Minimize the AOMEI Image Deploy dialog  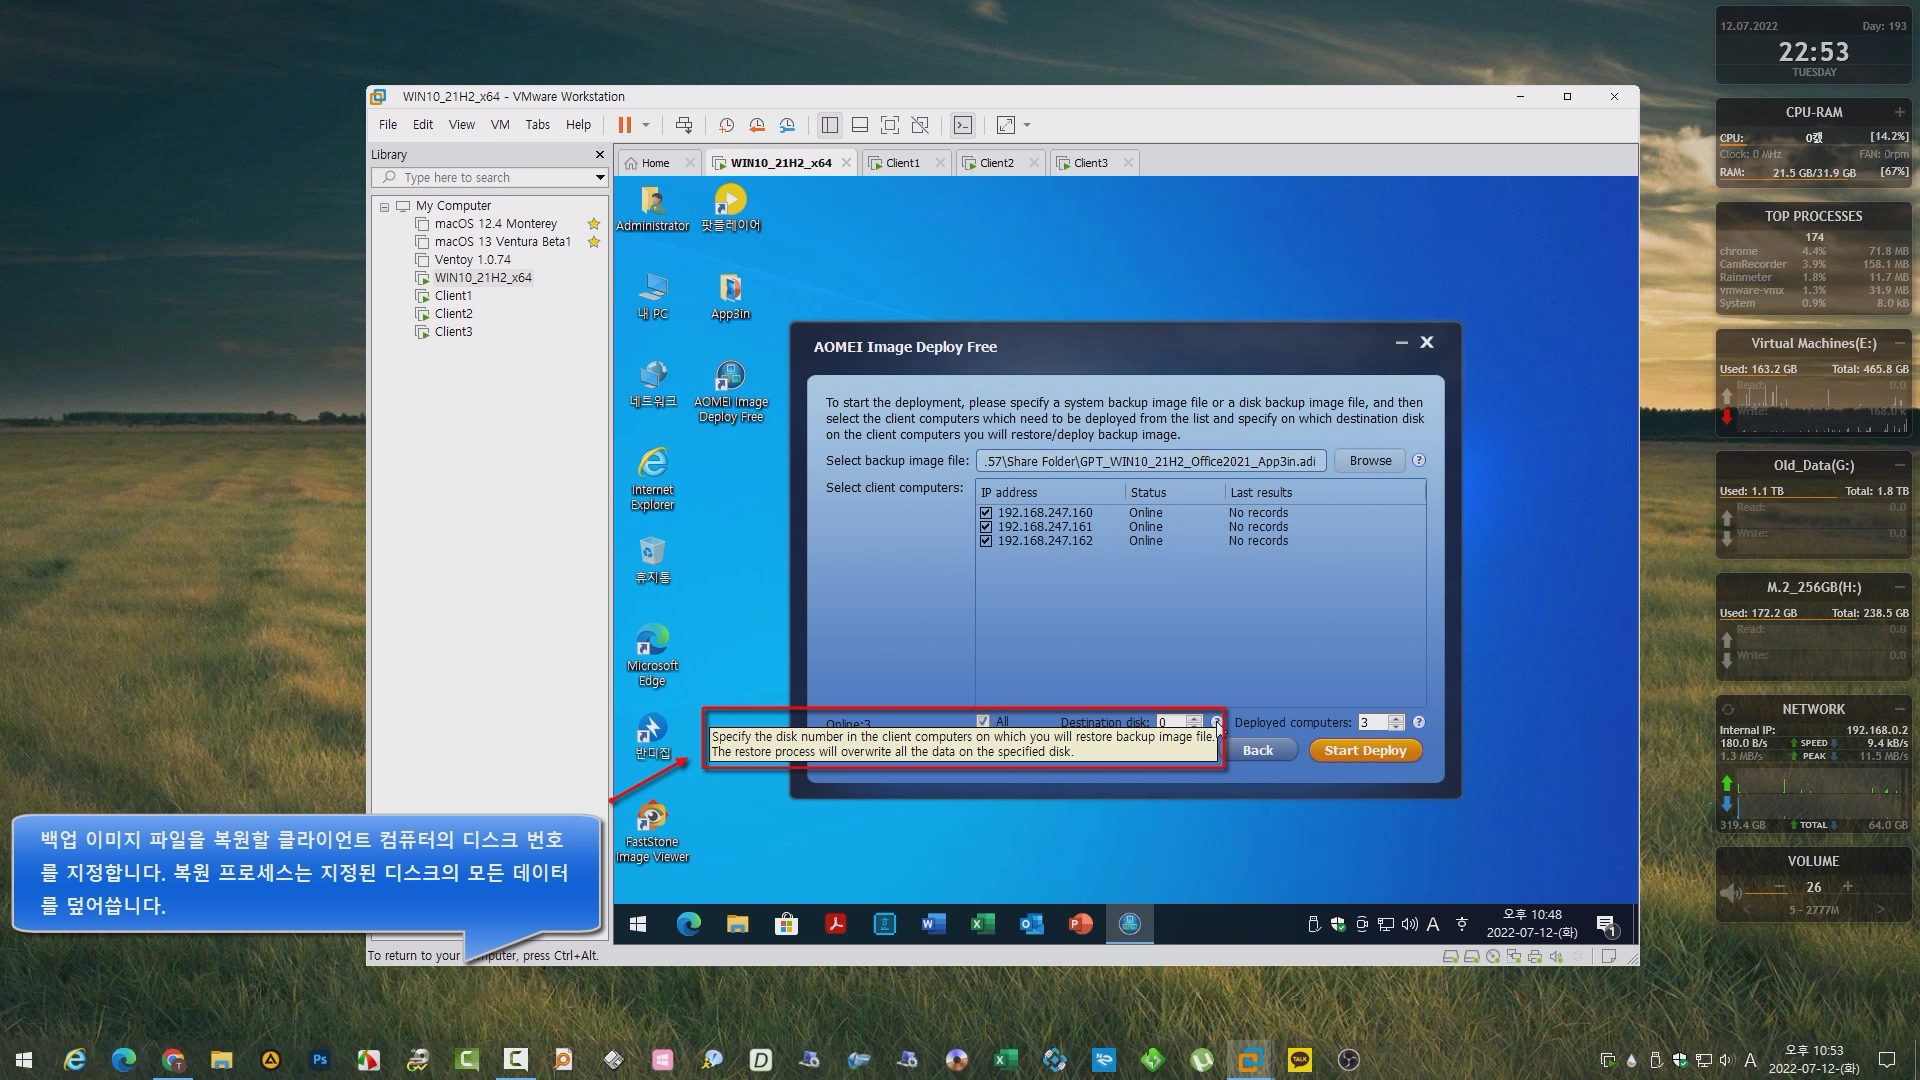(x=1402, y=343)
